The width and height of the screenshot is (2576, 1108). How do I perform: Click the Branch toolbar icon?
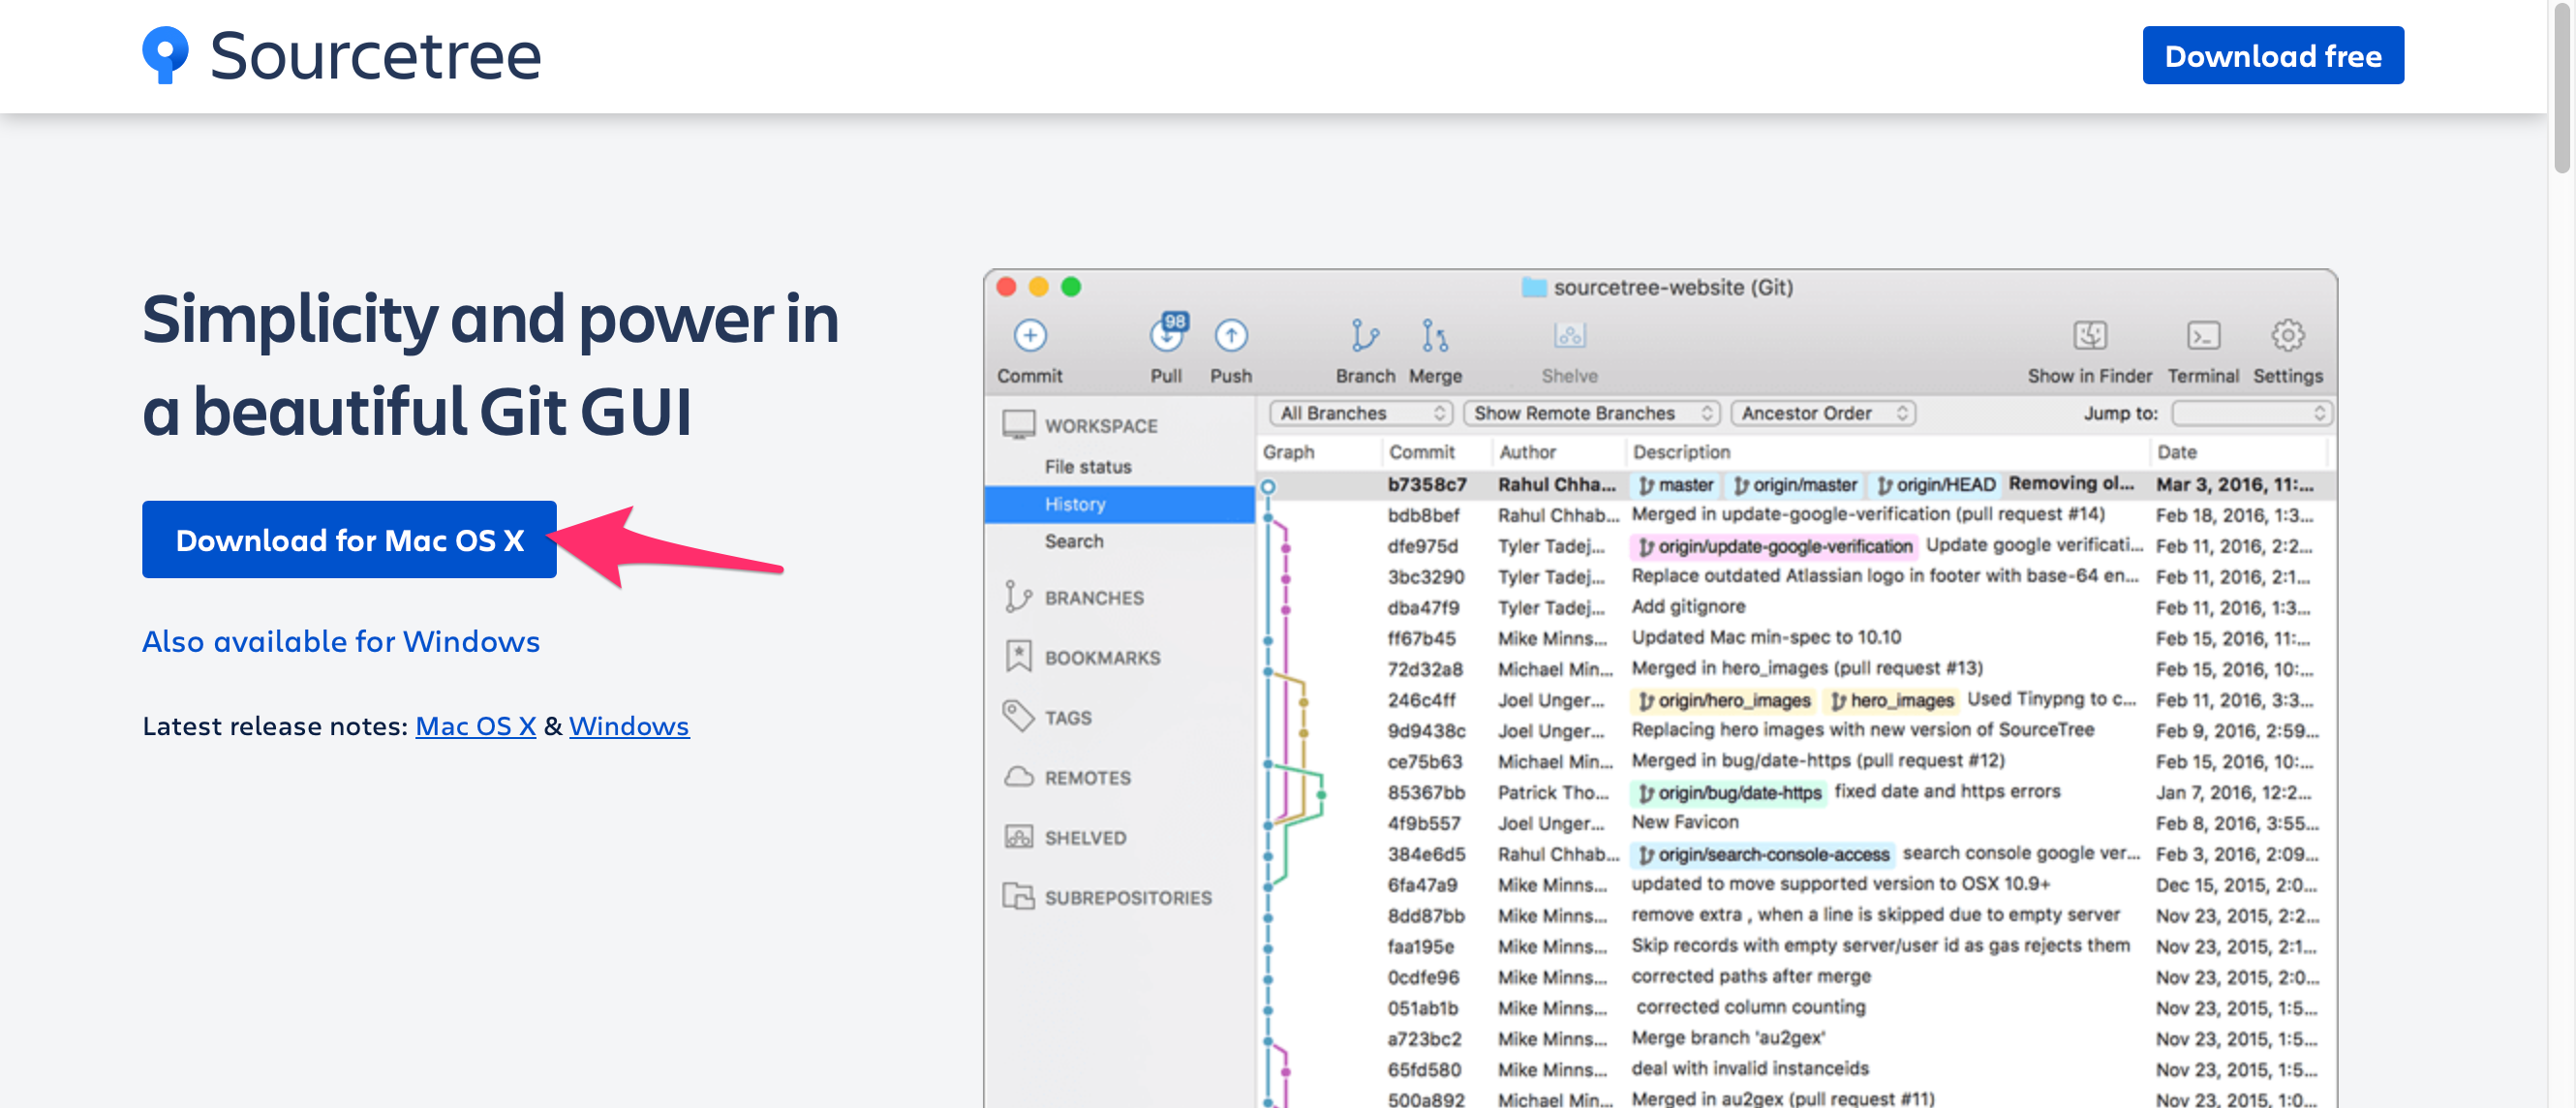click(x=1364, y=336)
